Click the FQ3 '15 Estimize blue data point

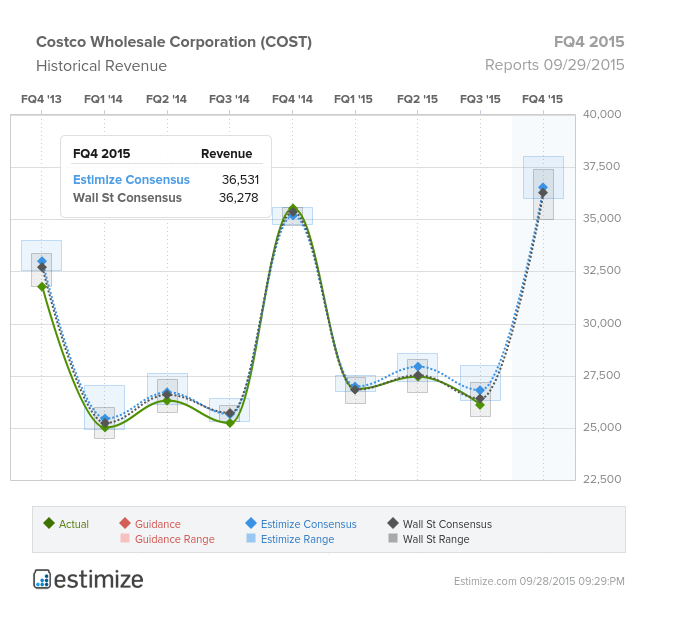pos(480,391)
